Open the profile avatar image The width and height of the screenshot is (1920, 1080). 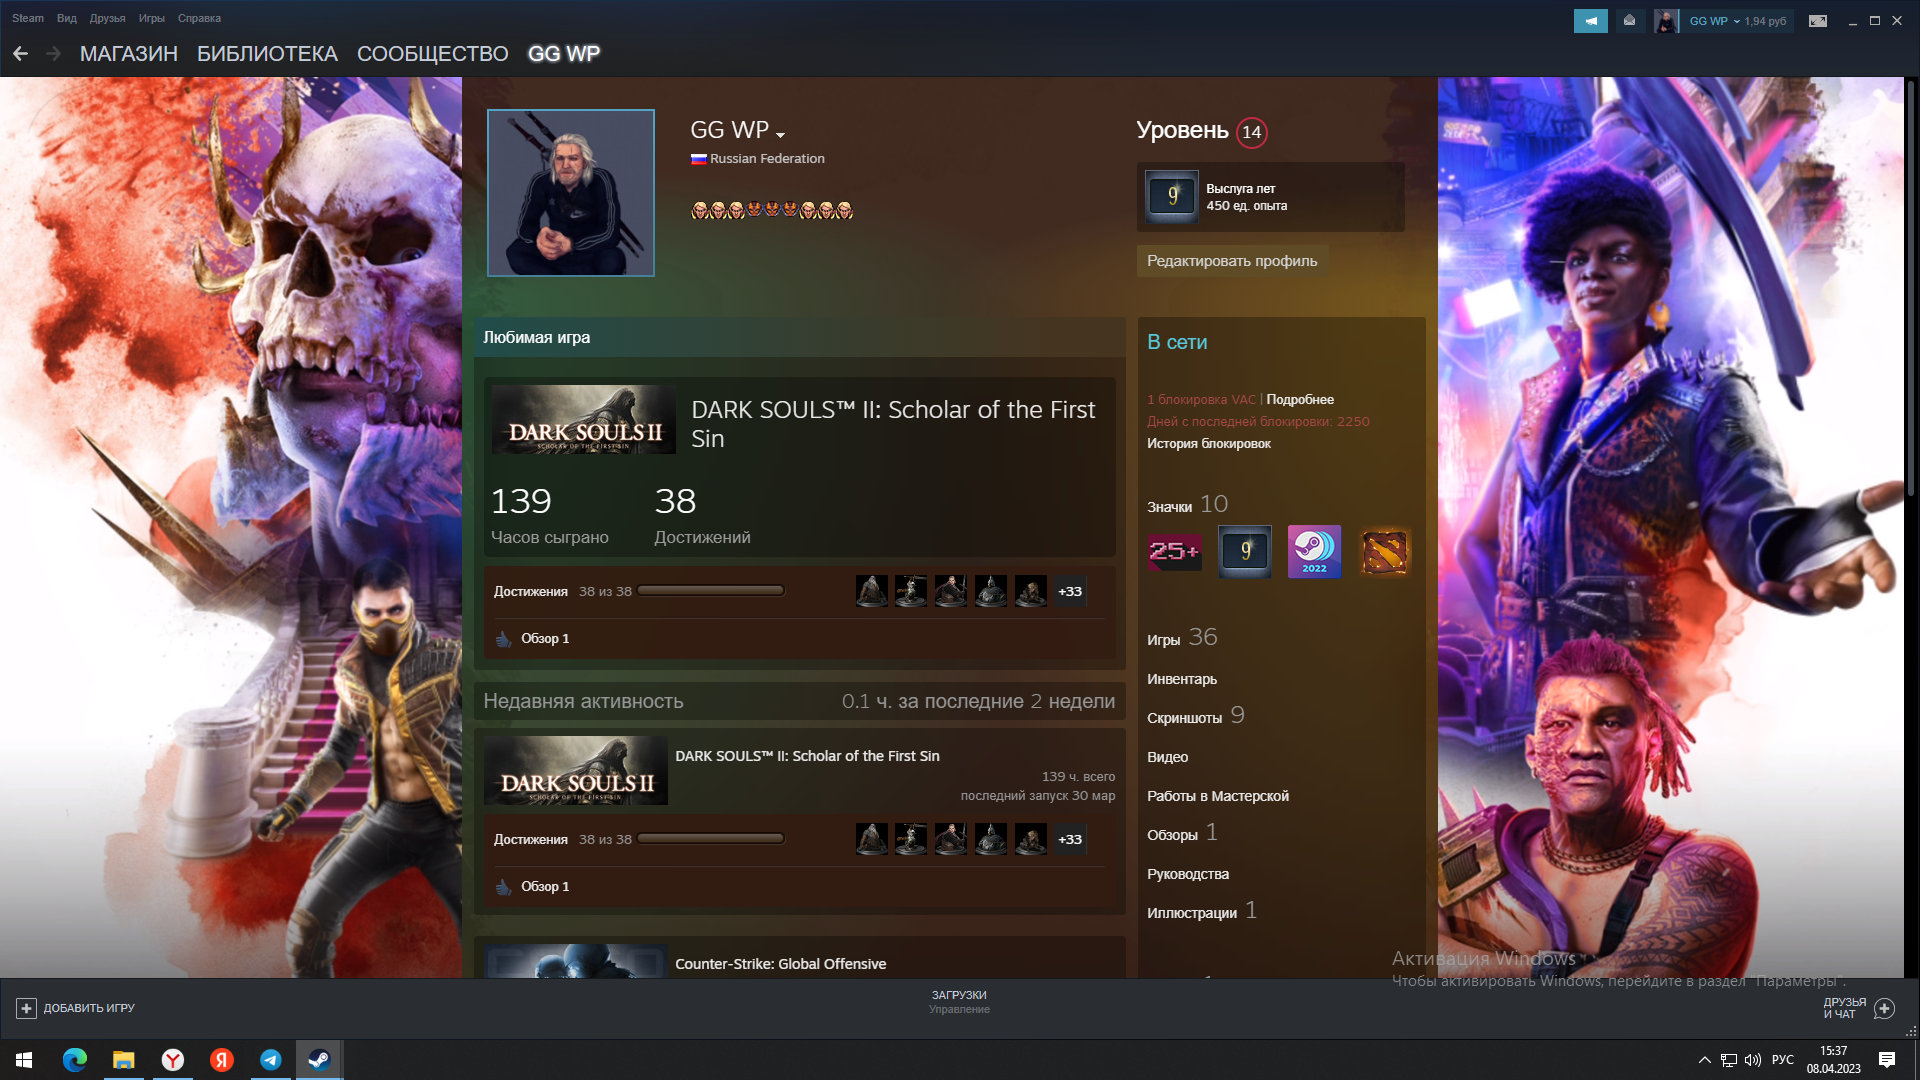[x=571, y=193]
